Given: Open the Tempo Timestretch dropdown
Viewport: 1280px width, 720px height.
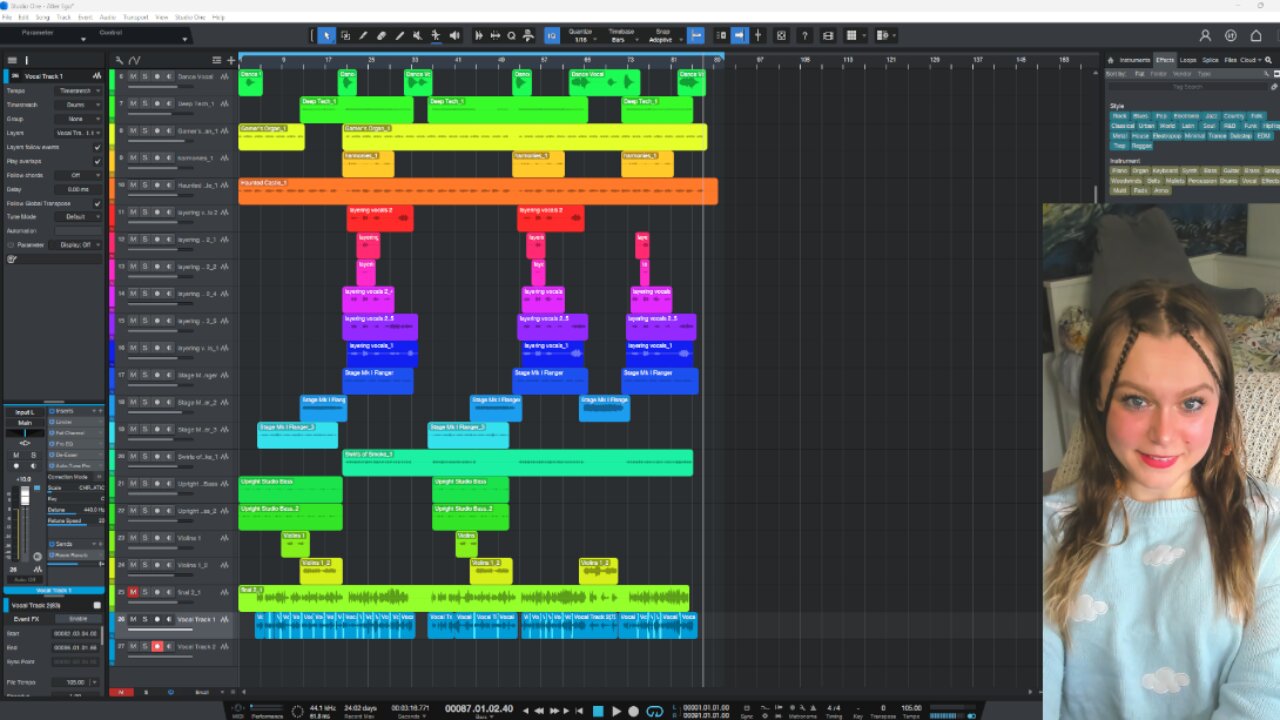Looking at the screenshot, I should 78,90.
